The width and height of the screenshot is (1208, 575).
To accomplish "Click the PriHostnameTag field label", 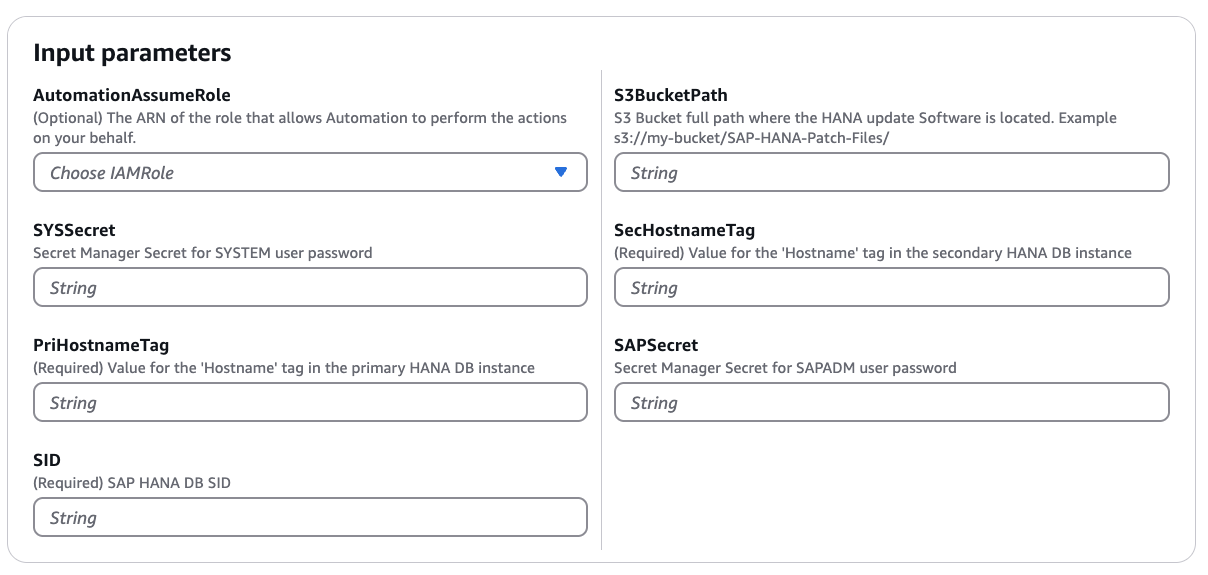I will click(x=101, y=345).
